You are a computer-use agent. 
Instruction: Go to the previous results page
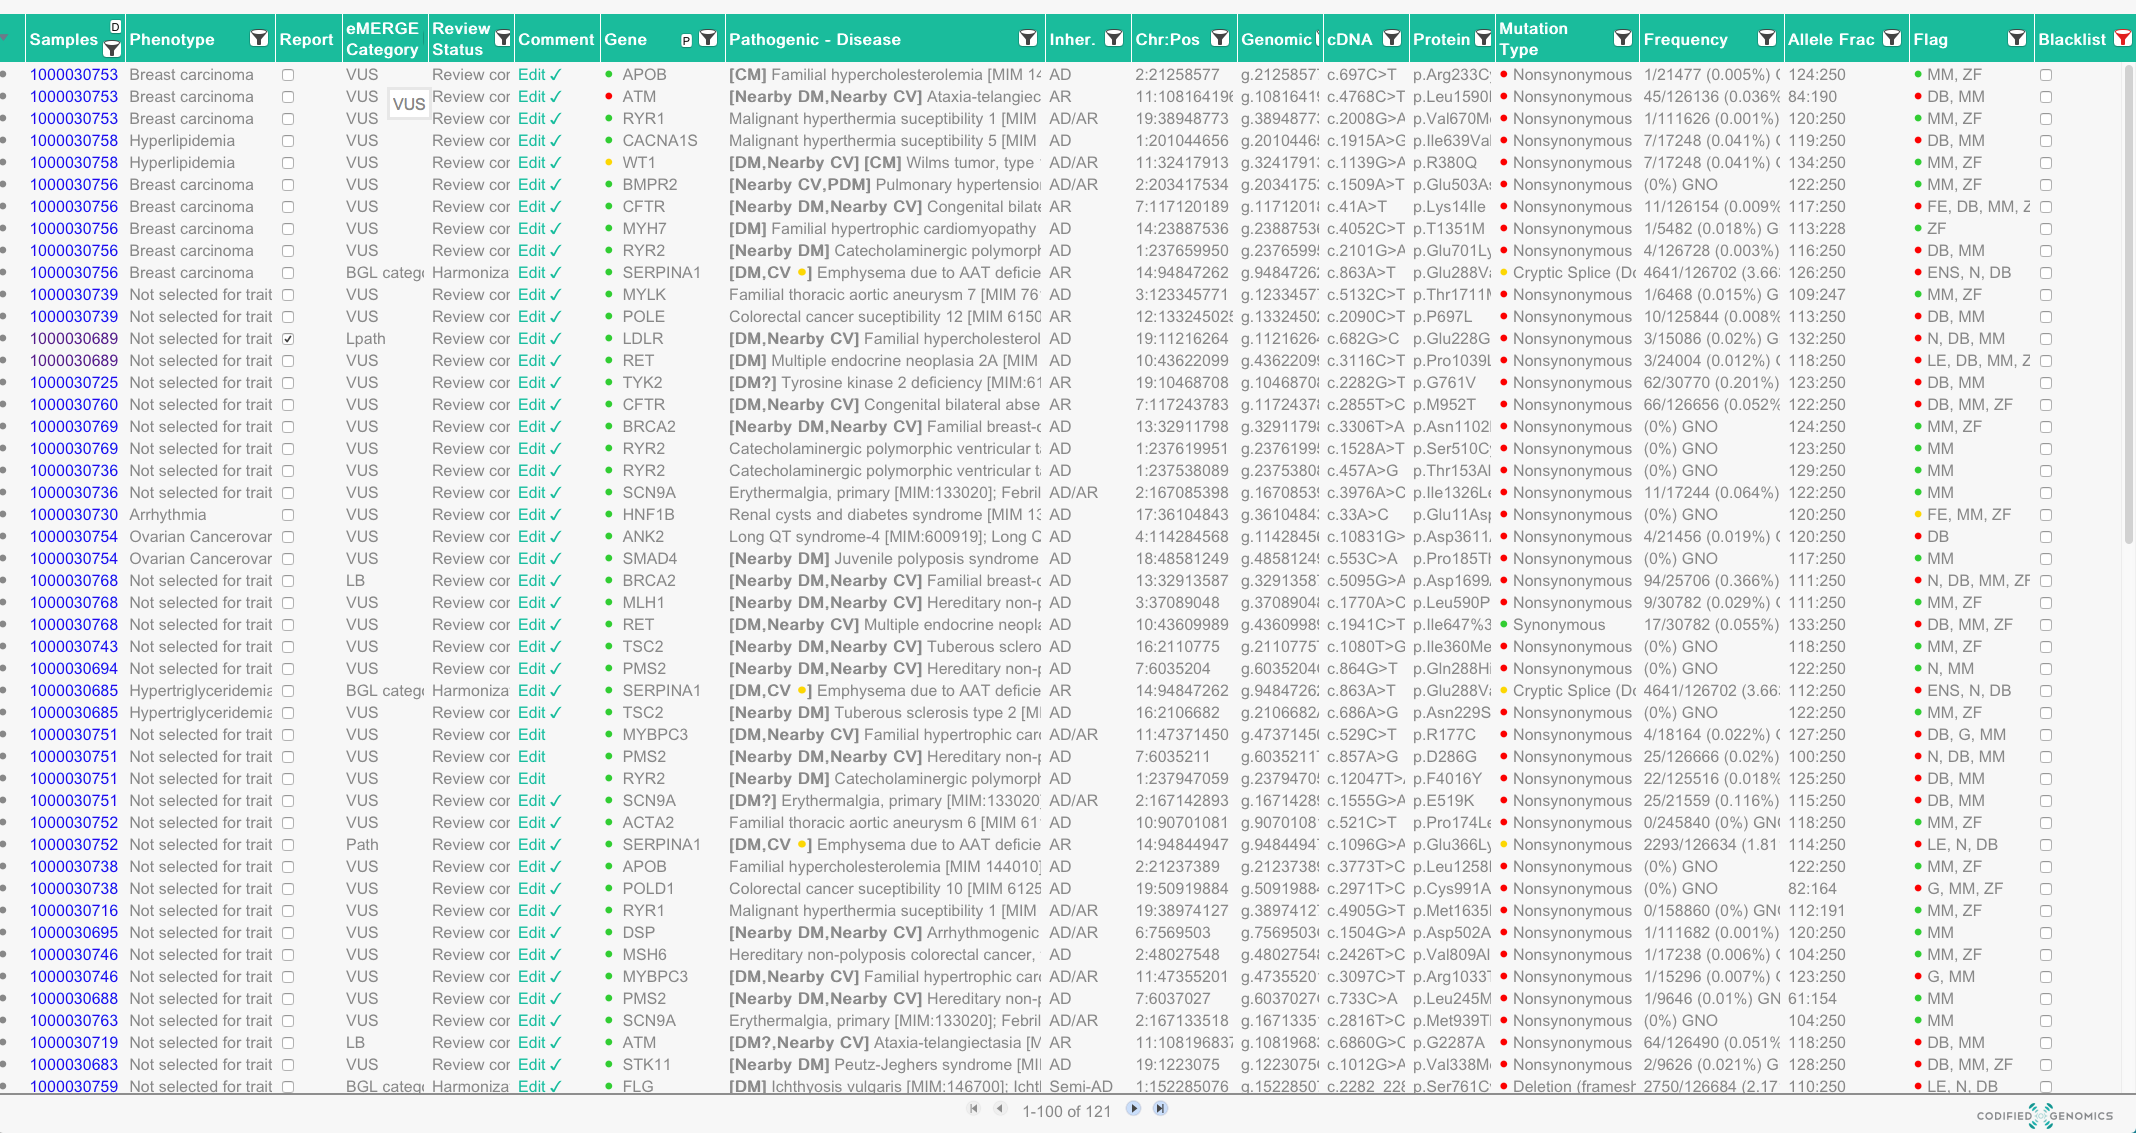click(x=999, y=1108)
